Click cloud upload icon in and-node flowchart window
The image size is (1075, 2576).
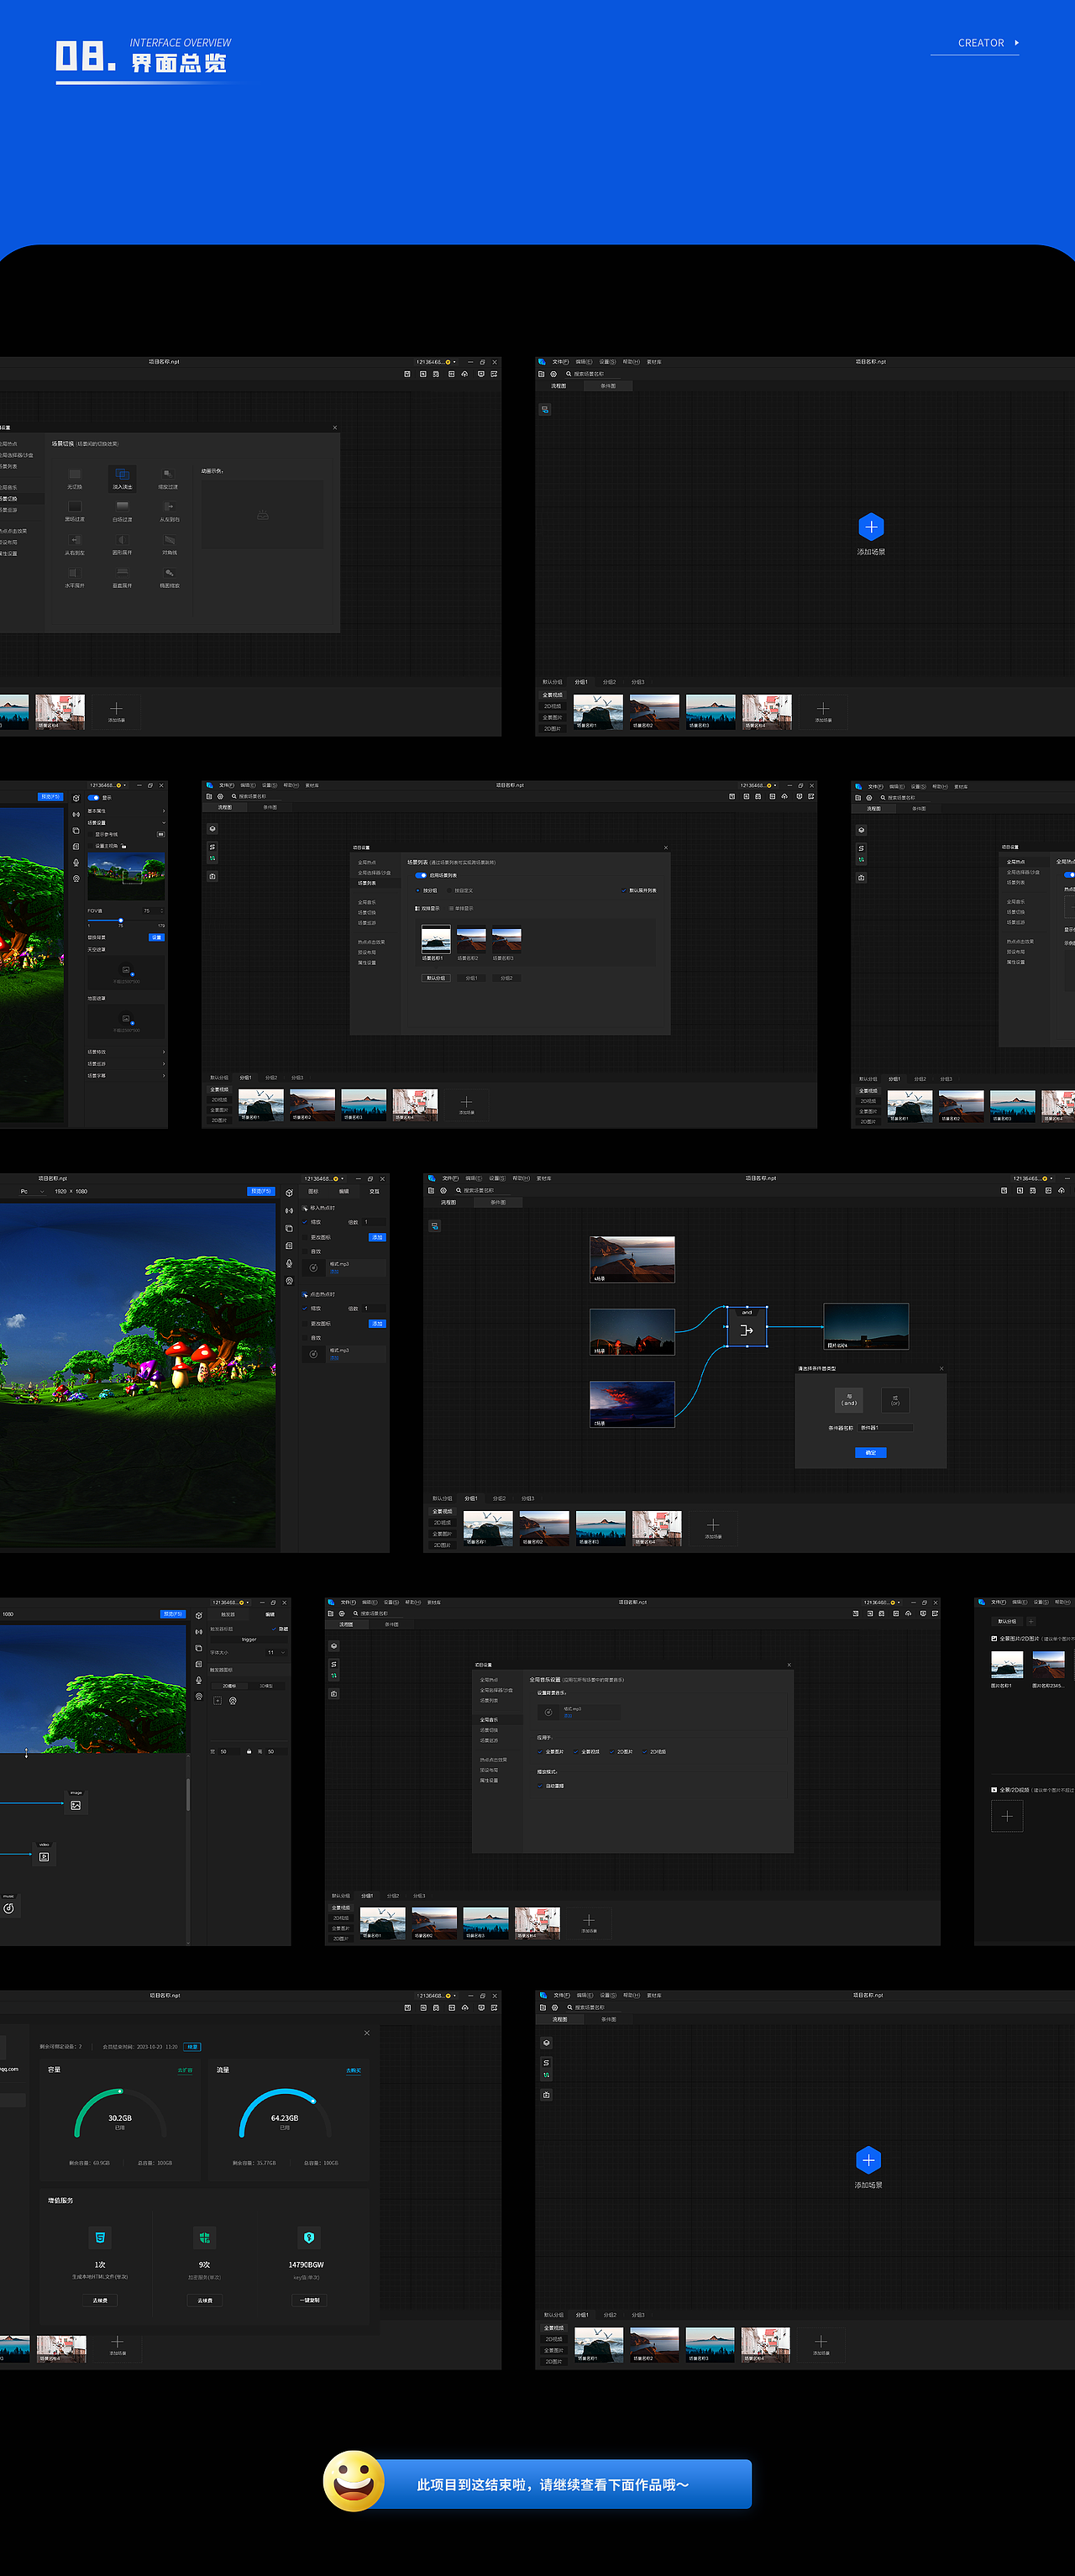pyautogui.click(x=1061, y=1190)
